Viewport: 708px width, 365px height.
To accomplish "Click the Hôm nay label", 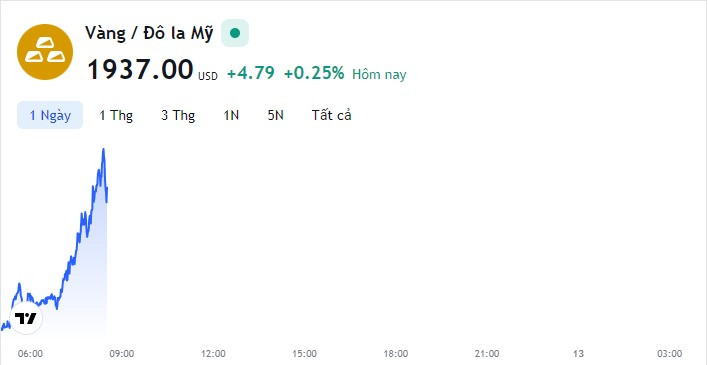I will pos(379,74).
